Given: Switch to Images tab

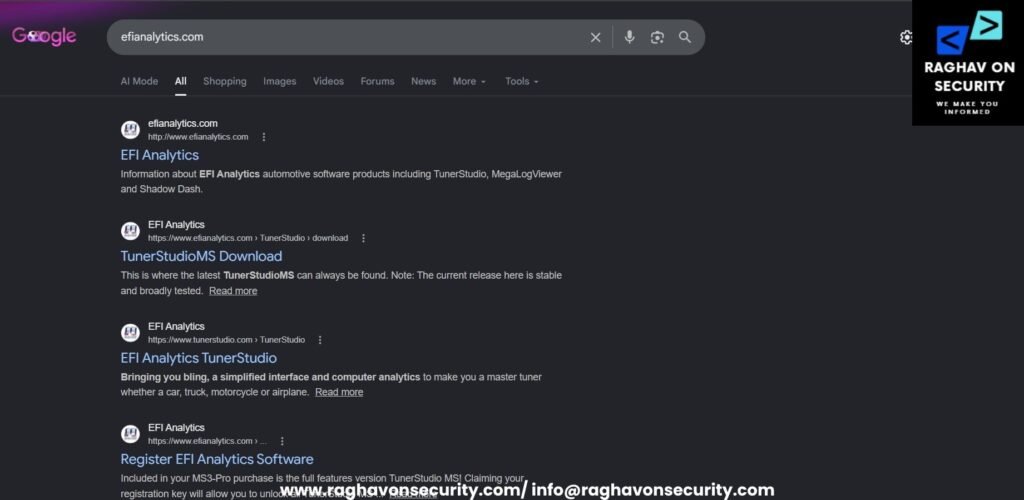Looking at the screenshot, I should (280, 82).
